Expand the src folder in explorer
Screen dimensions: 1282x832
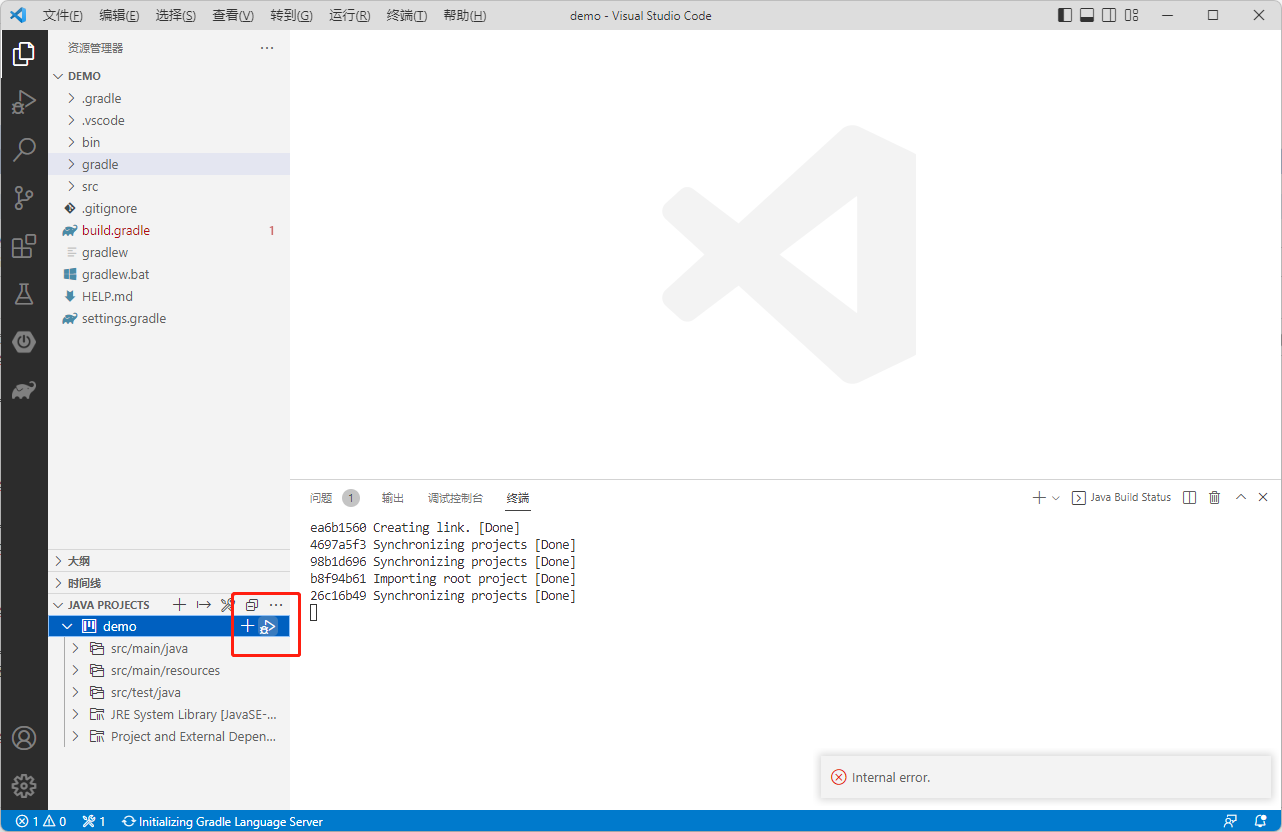pyautogui.click(x=71, y=186)
